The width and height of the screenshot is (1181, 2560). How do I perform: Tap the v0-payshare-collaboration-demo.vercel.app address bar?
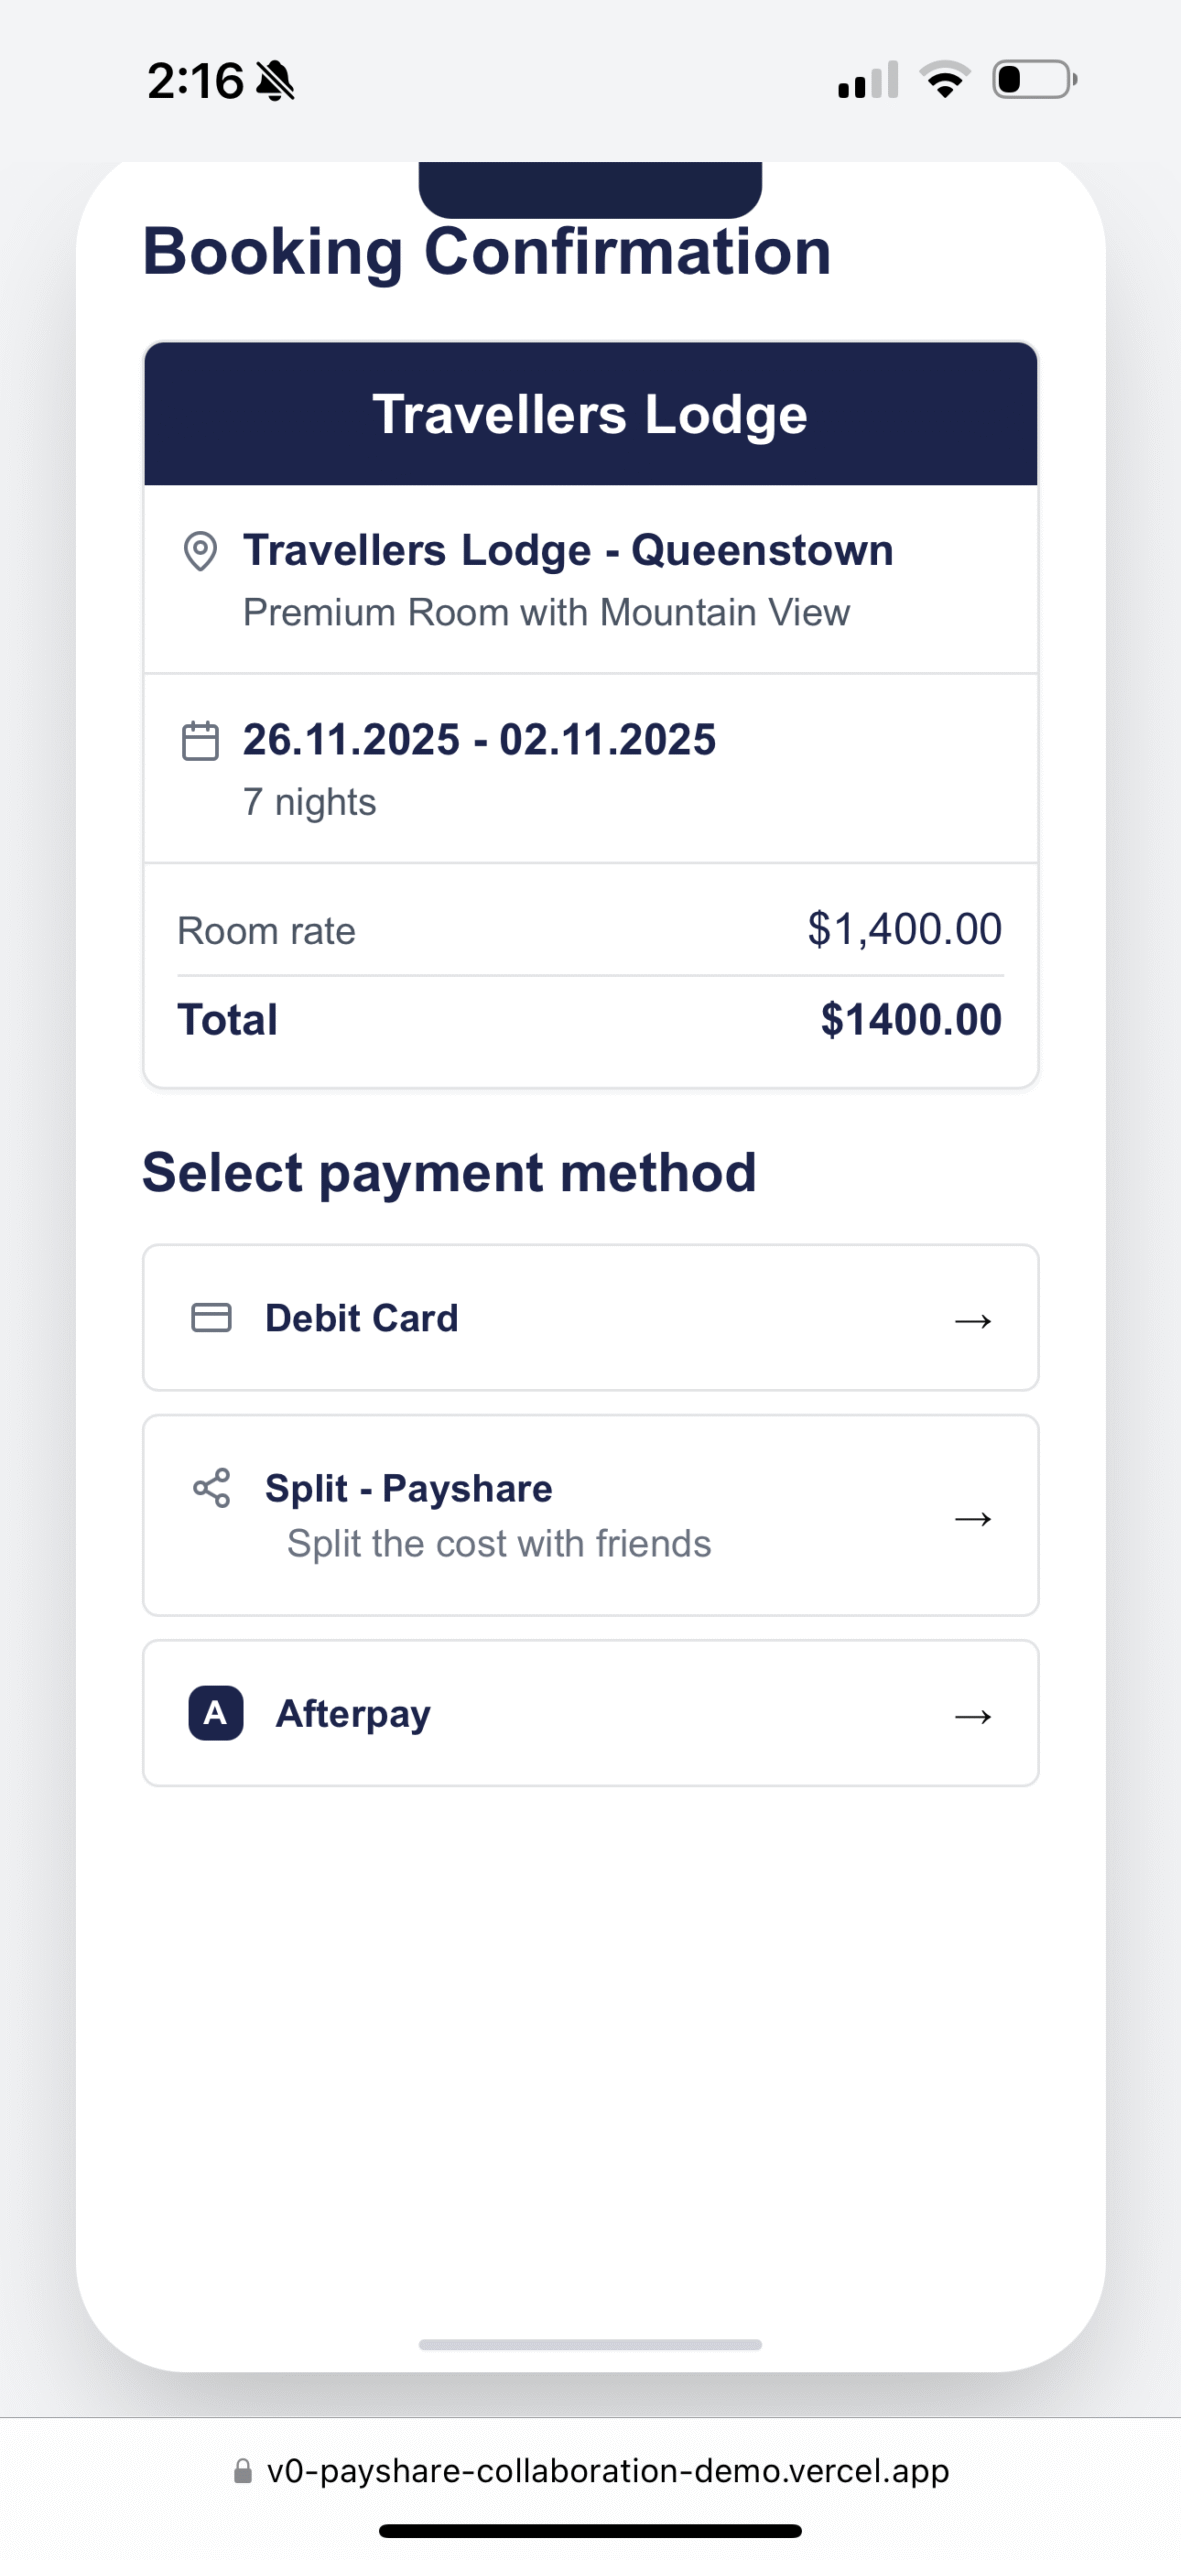(590, 2471)
